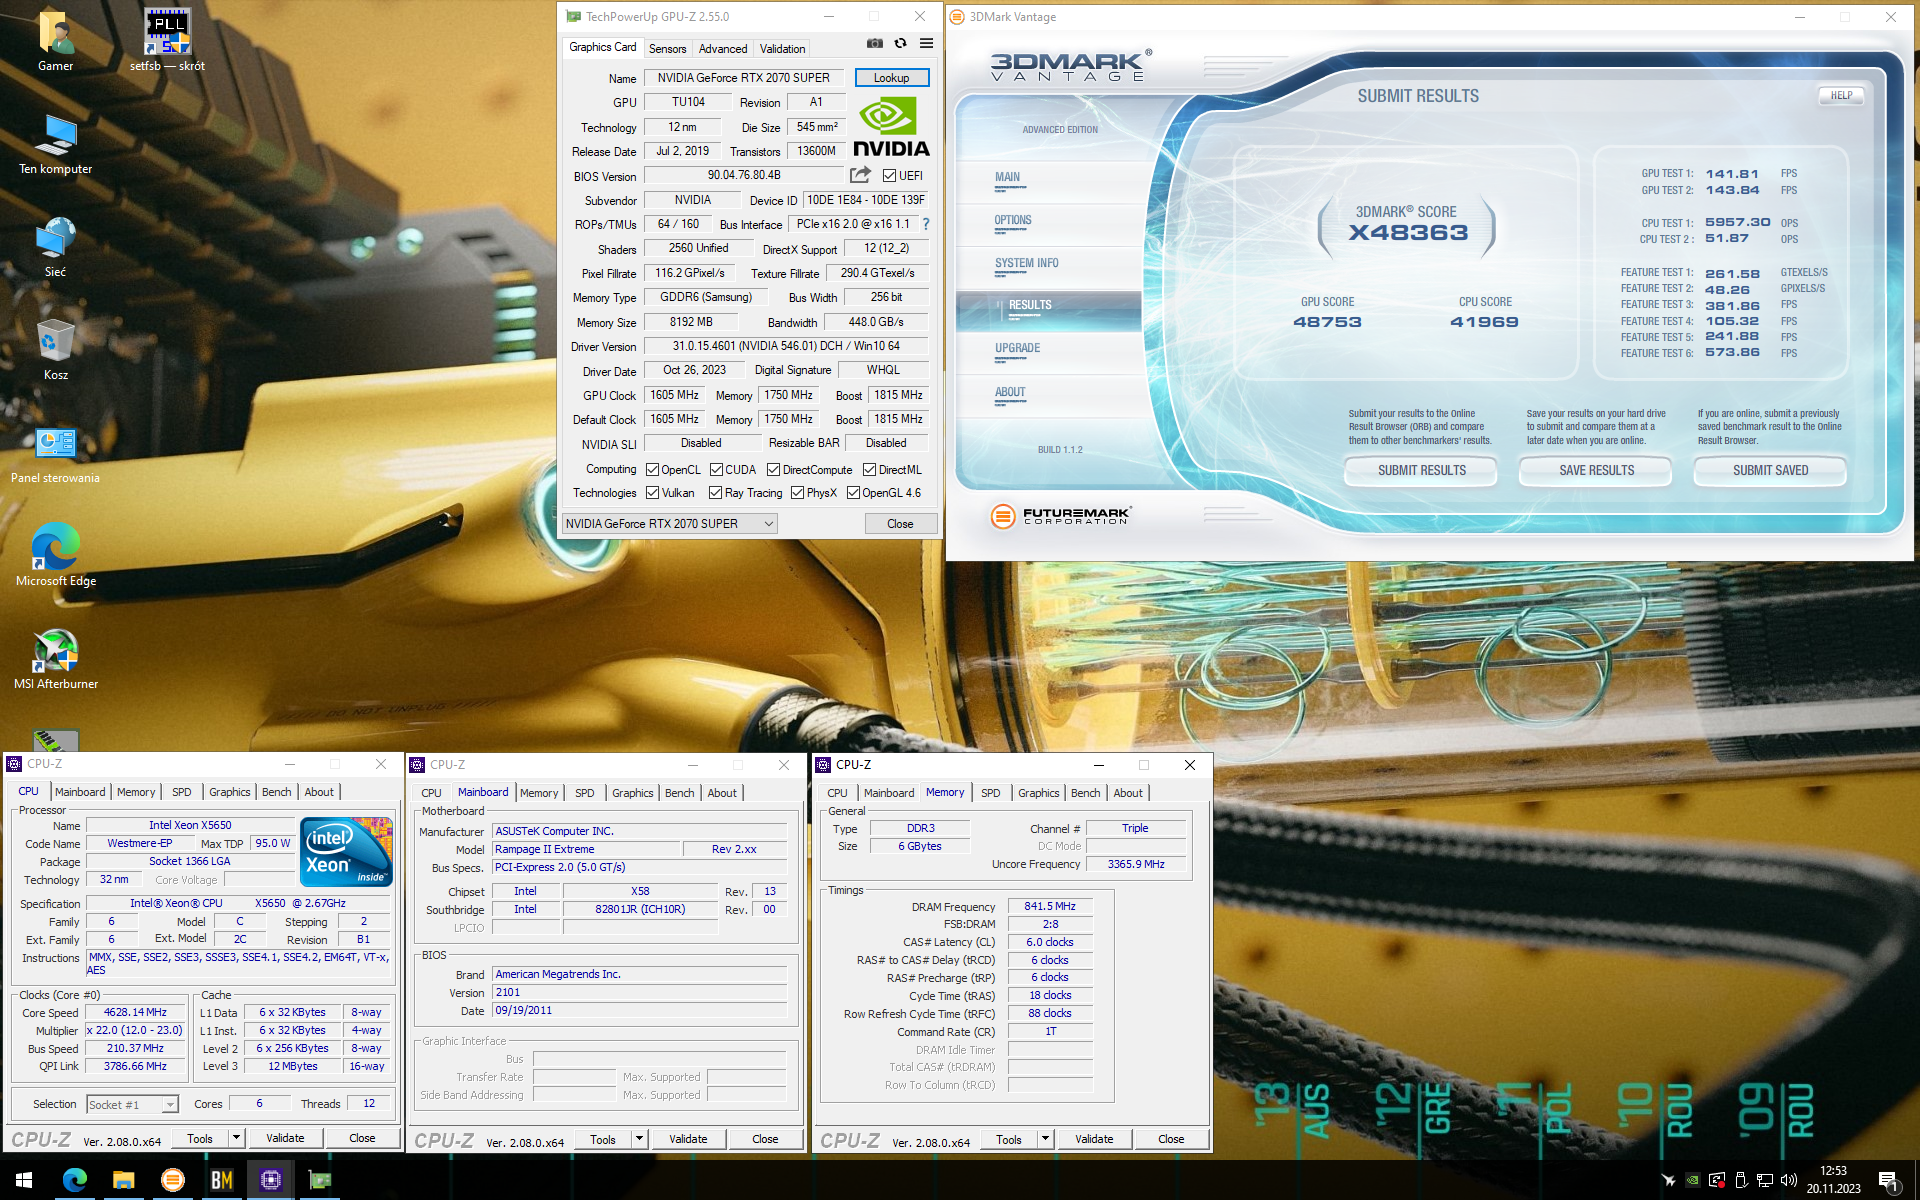Image resolution: width=1920 pixels, height=1200 pixels.
Task: Click SAVE RESULTS button in 3DMark
Action: pyautogui.click(x=1596, y=471)
